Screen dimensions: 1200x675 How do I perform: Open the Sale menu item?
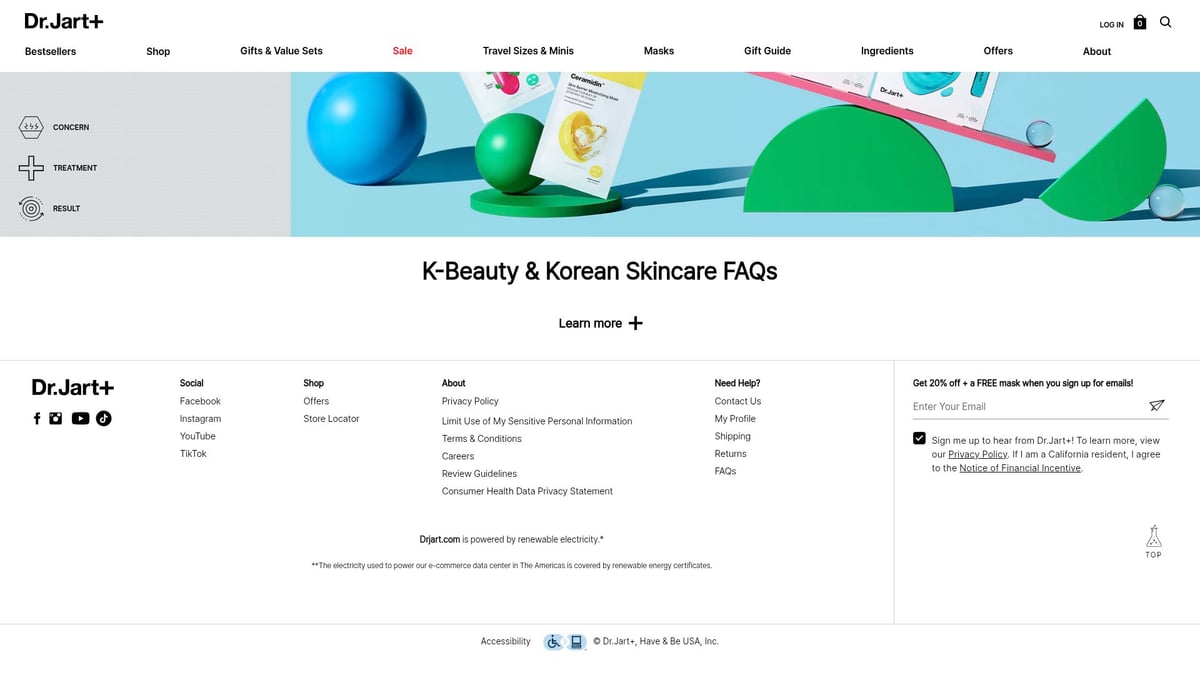[x=402, y=50]
